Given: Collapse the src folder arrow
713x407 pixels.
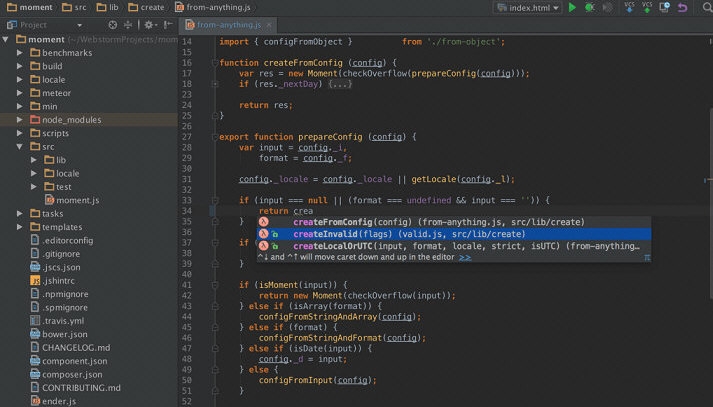Looking at the screenshot, I should [20, 146].
